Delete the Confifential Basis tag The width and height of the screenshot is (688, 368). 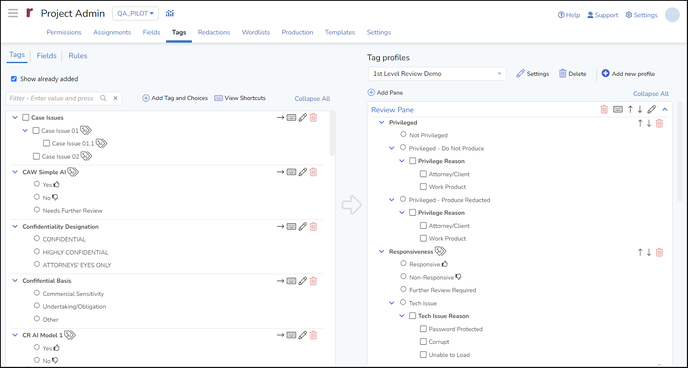coord(313,281)
